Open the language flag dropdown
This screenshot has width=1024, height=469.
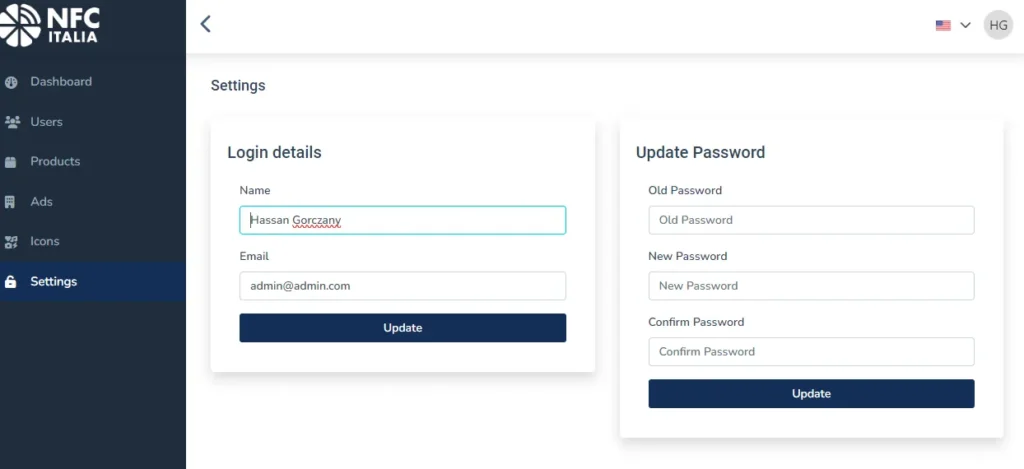[x=943, y=25]
